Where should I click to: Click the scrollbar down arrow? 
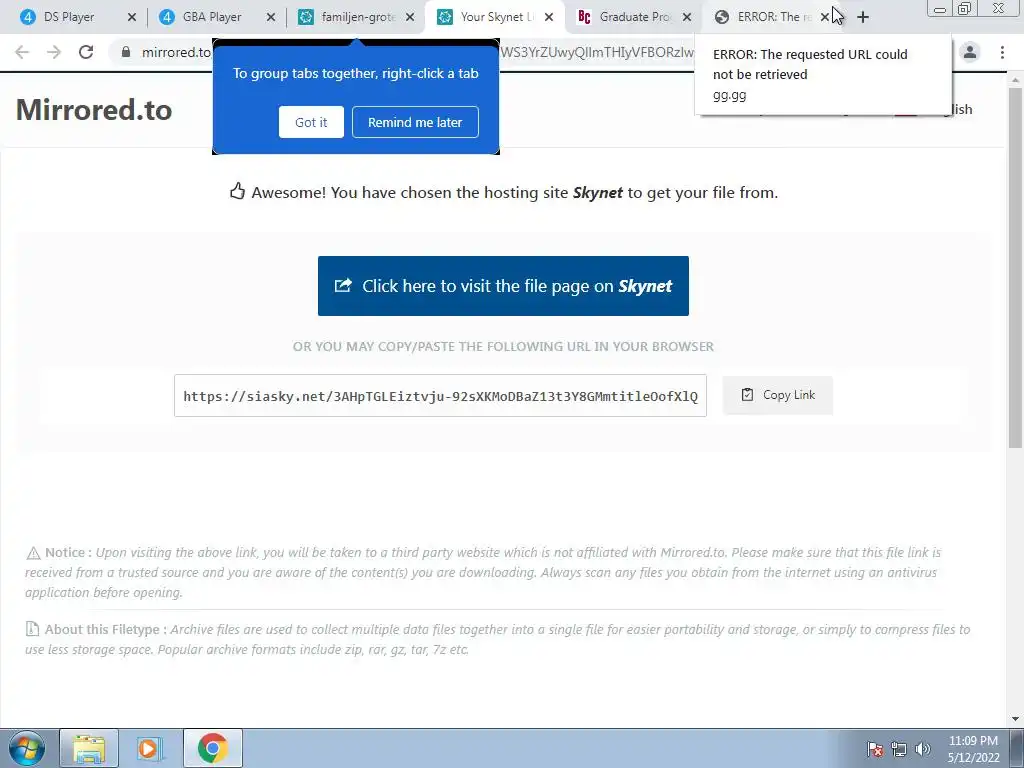pos(1015,719)
